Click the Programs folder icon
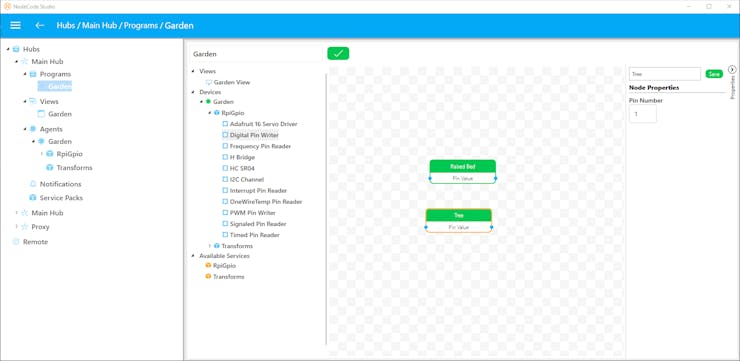The width and height of the screenshot is (740, 361). pos(33,74)
